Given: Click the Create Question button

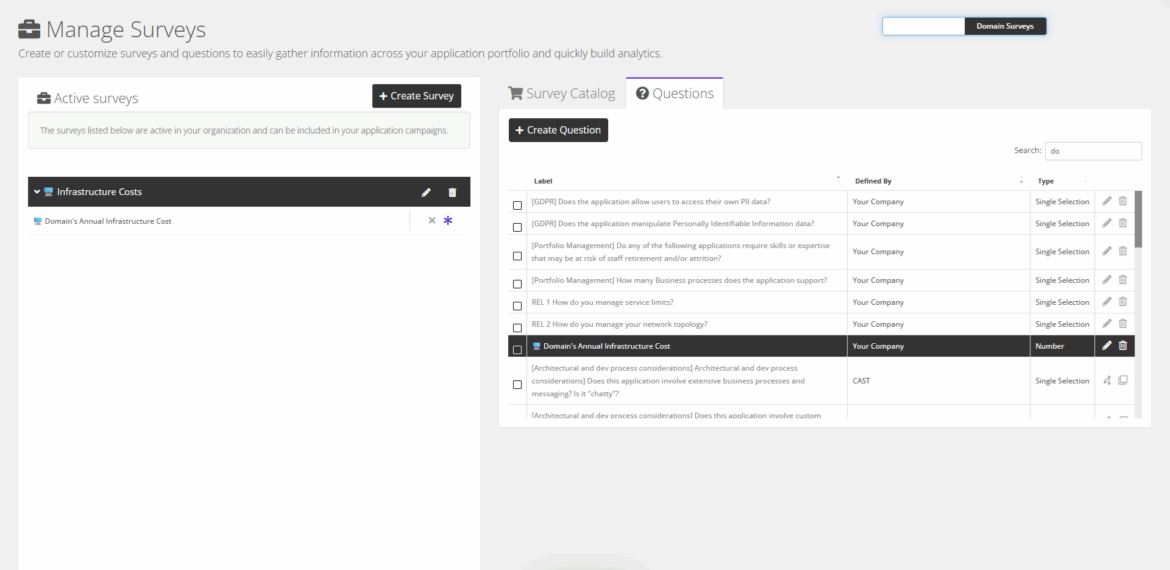Looking at the screenshot, I should [x=558, y=130].
